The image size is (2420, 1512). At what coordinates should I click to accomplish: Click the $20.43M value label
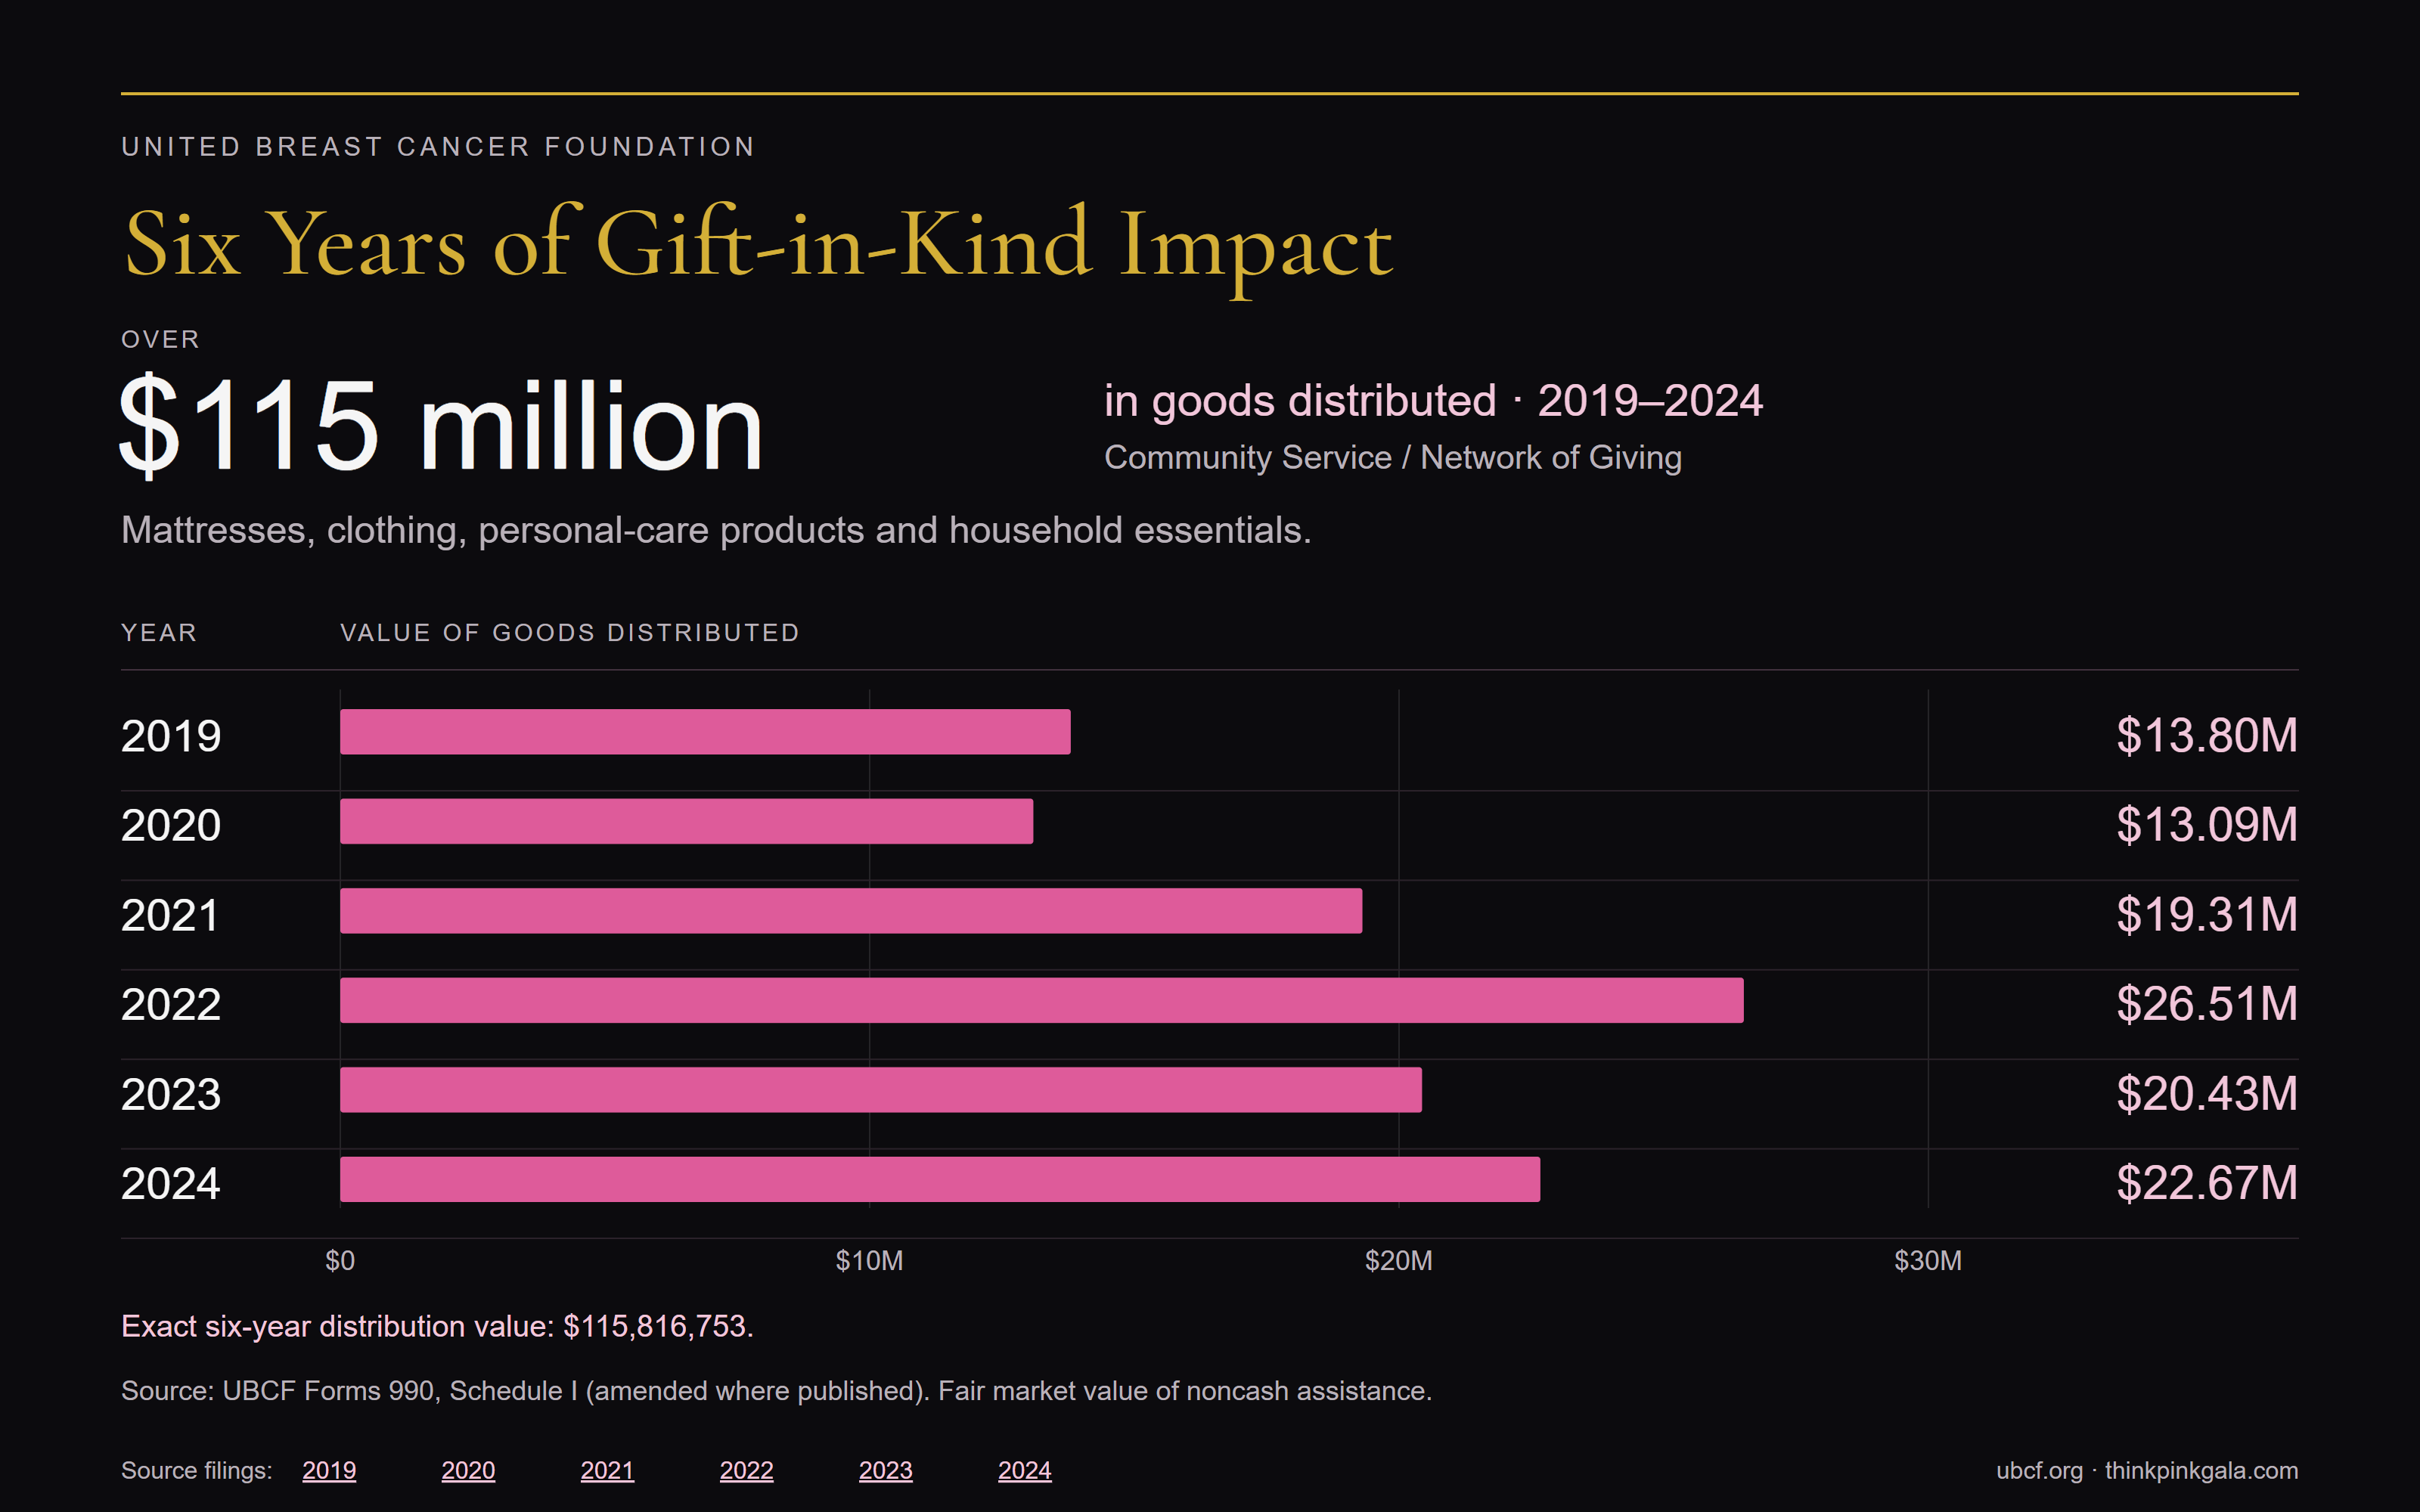click(x=2207, y=1094)
